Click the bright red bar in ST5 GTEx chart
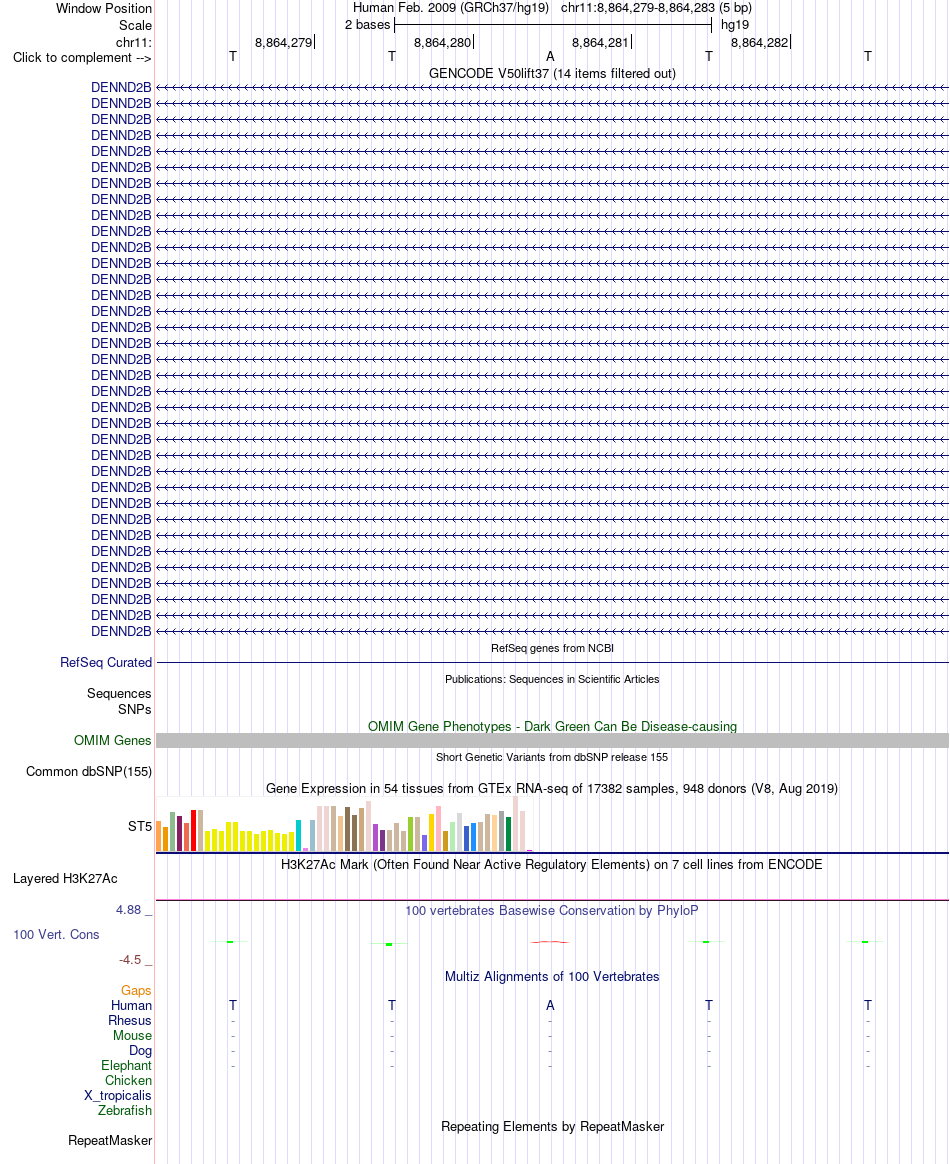 194,830
